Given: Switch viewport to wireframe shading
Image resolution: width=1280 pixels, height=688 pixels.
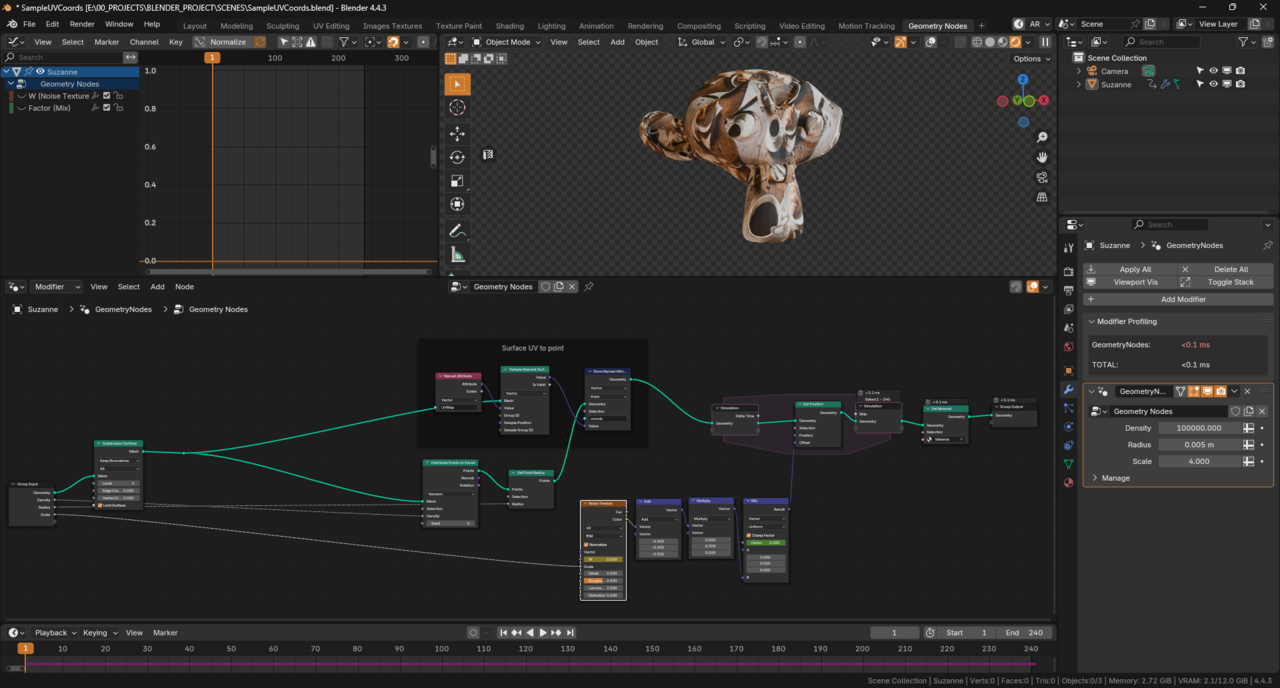Looking at the screenshot, I should pos(977,42).
